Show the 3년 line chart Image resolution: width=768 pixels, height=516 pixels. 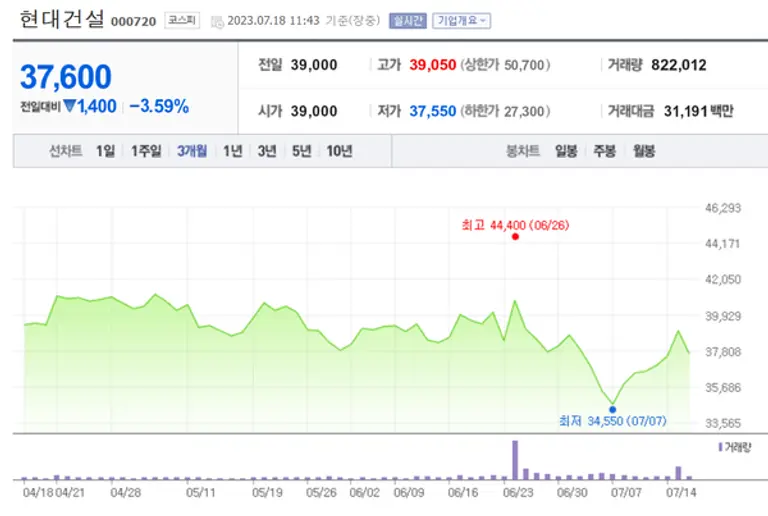tap(266, 151)
